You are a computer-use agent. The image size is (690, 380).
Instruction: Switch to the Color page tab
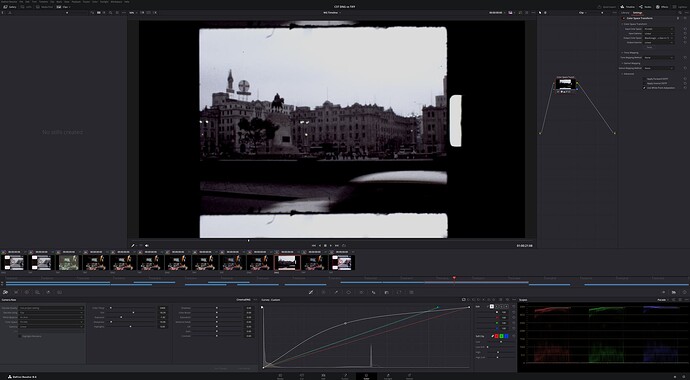tap(366, 376)
